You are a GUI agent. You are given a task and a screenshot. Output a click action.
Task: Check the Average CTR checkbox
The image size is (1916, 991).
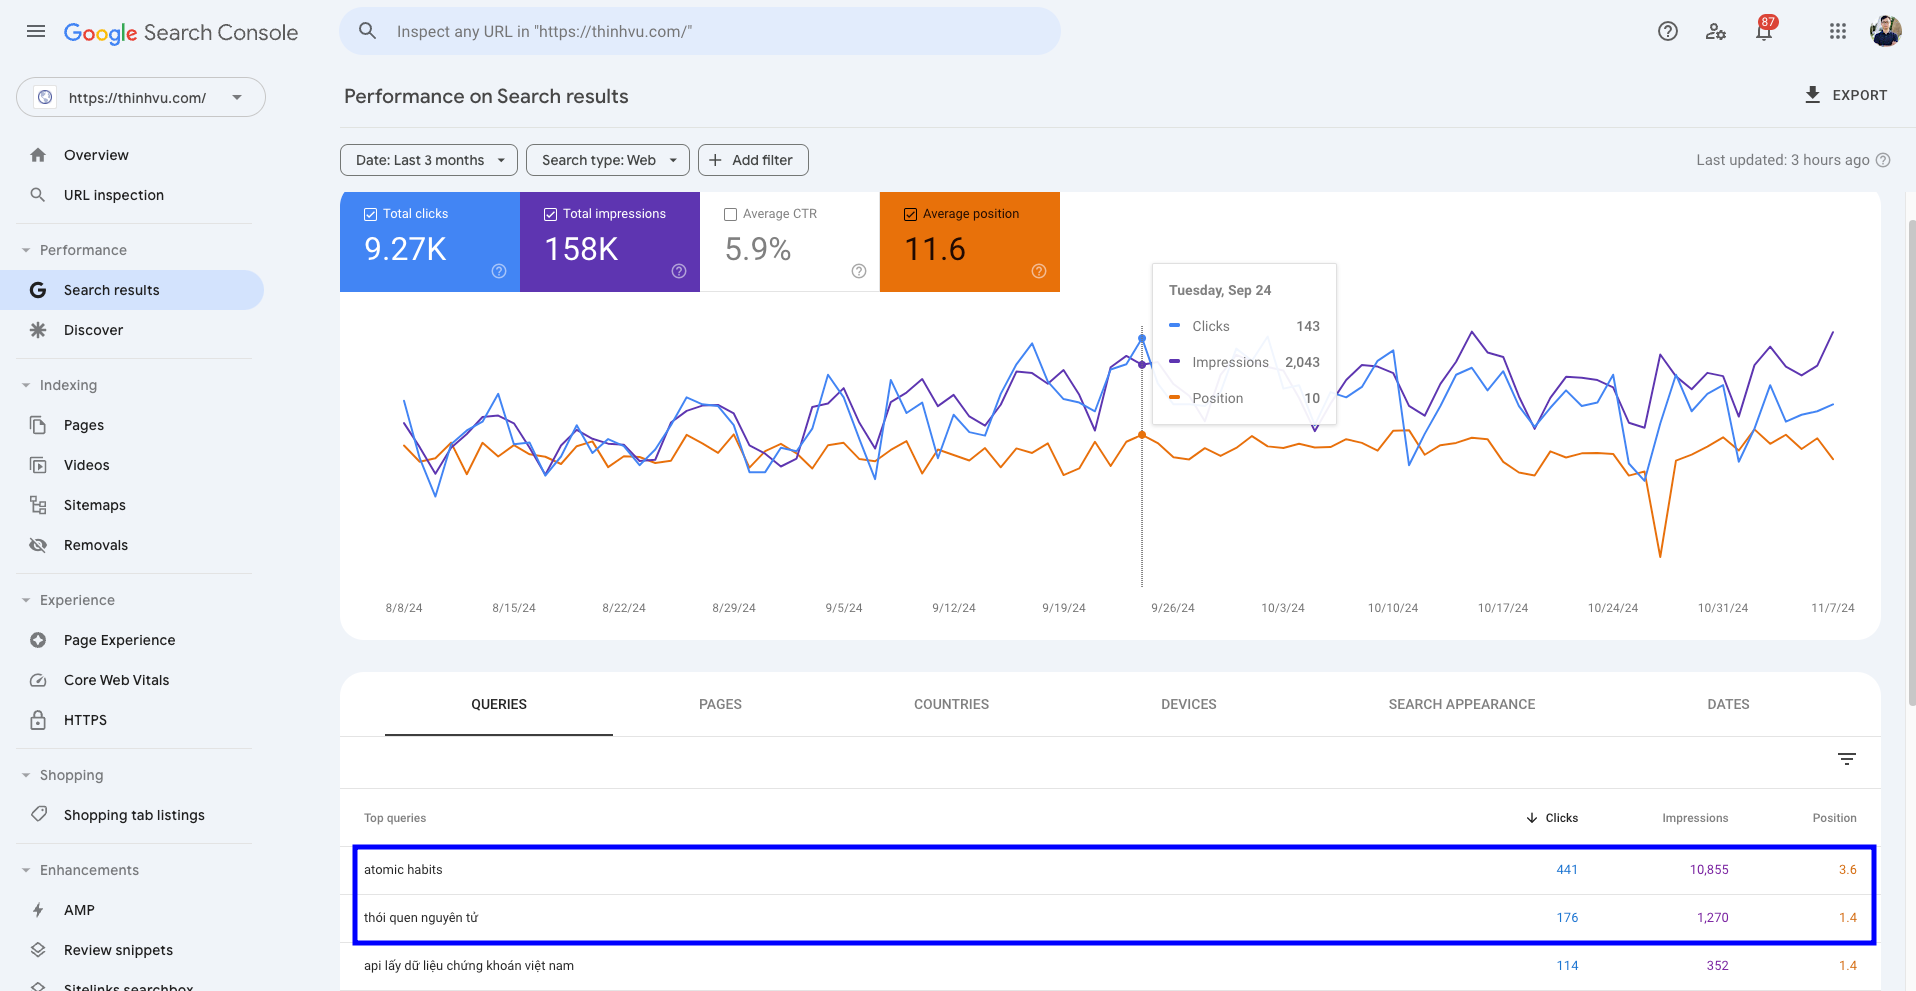coord(730,214)
